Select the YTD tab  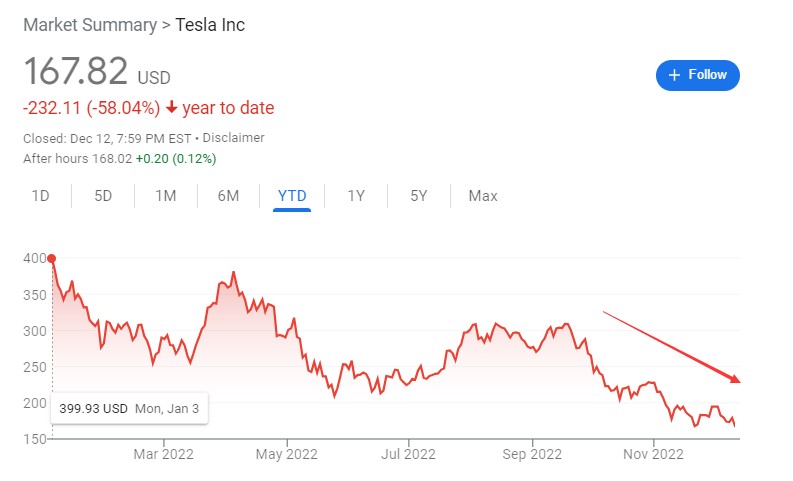pyautogui.click(x=291, y=196)
